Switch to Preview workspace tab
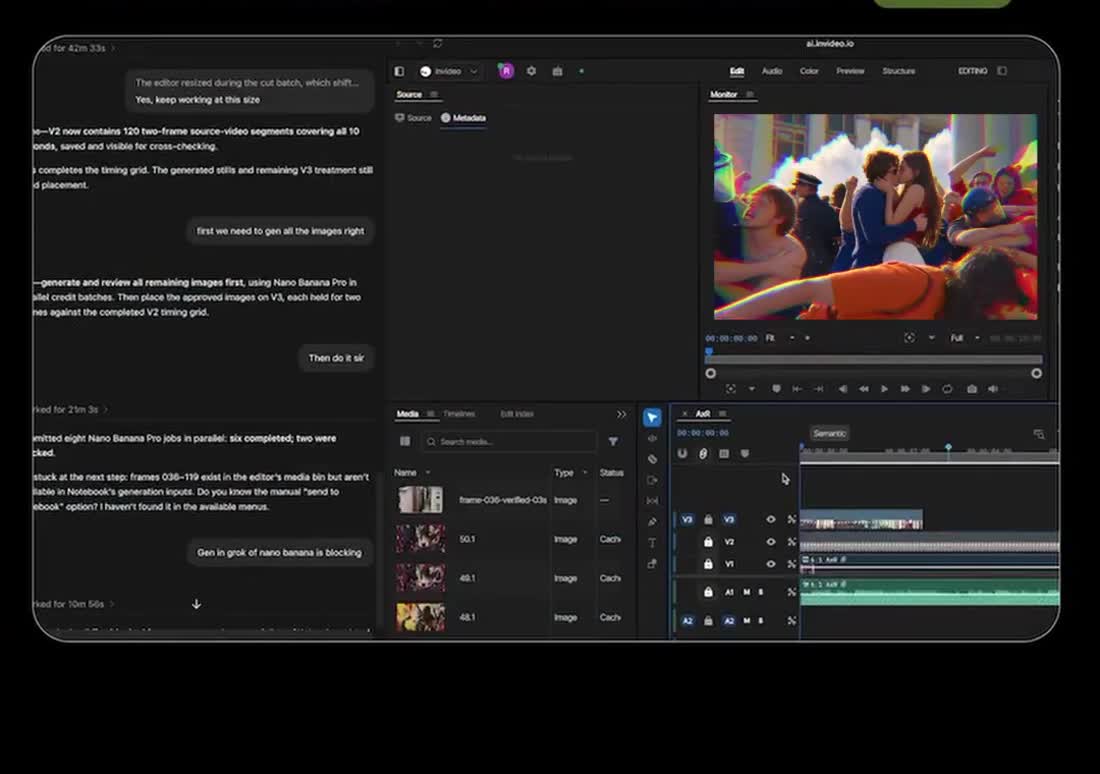The width and height of the screenshot is (1100, 774). tap(850, 71)
